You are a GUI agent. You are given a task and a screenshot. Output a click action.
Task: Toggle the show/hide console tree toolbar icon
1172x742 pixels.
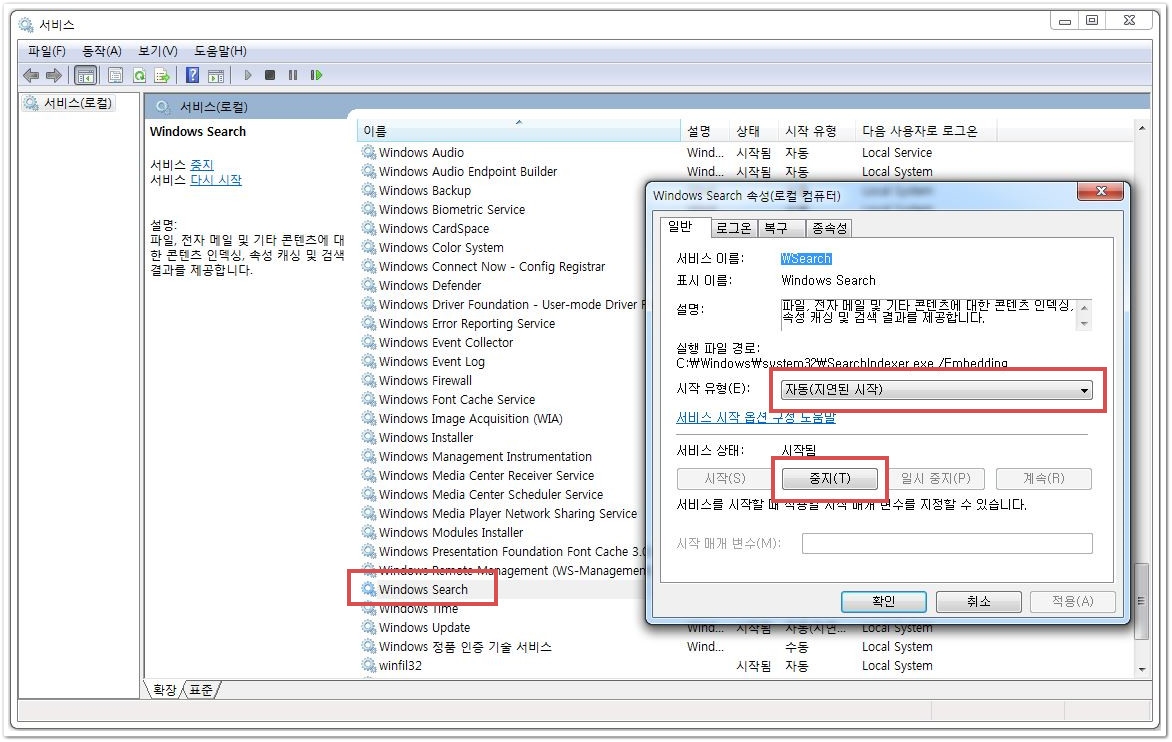point(86,75)
